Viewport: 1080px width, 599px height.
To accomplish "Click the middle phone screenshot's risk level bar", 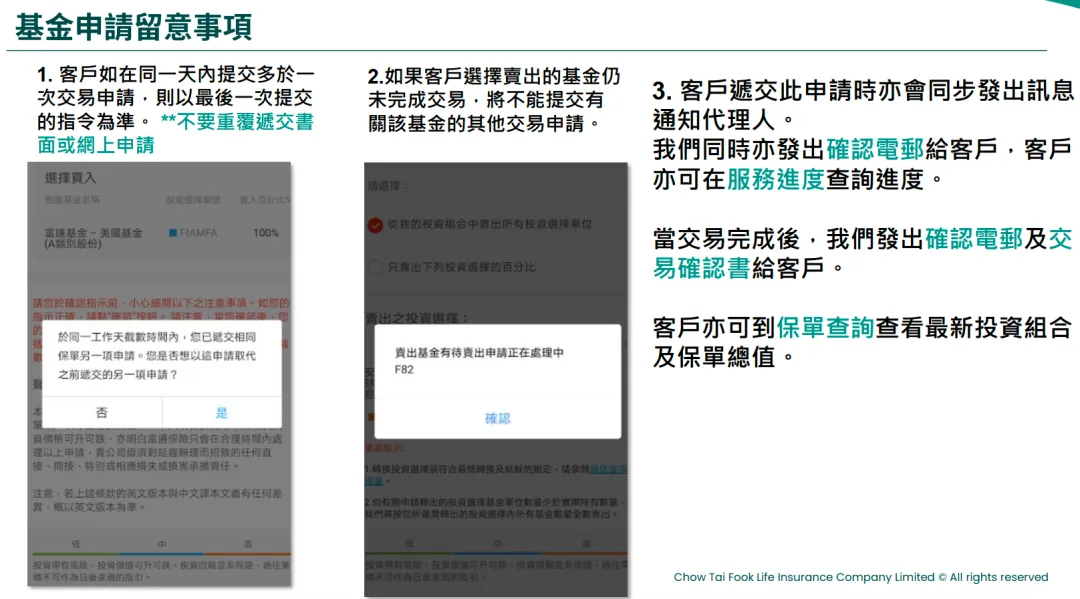I will [496, 553].
